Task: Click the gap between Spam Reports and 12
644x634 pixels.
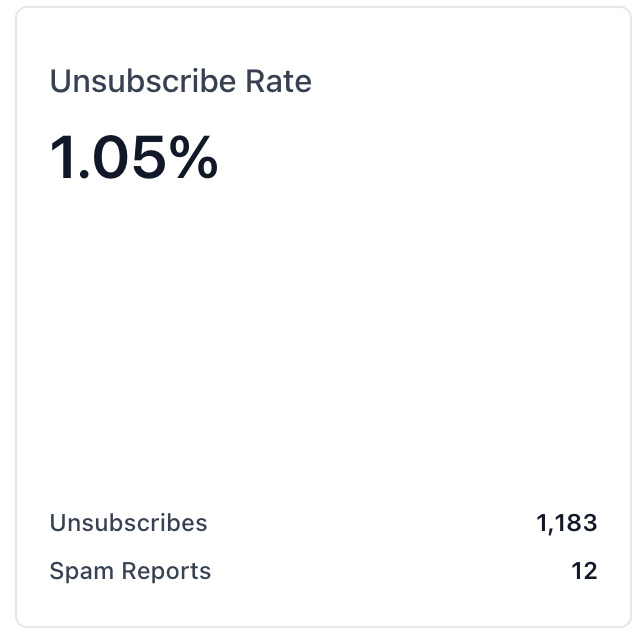Action: click(390, 572)
